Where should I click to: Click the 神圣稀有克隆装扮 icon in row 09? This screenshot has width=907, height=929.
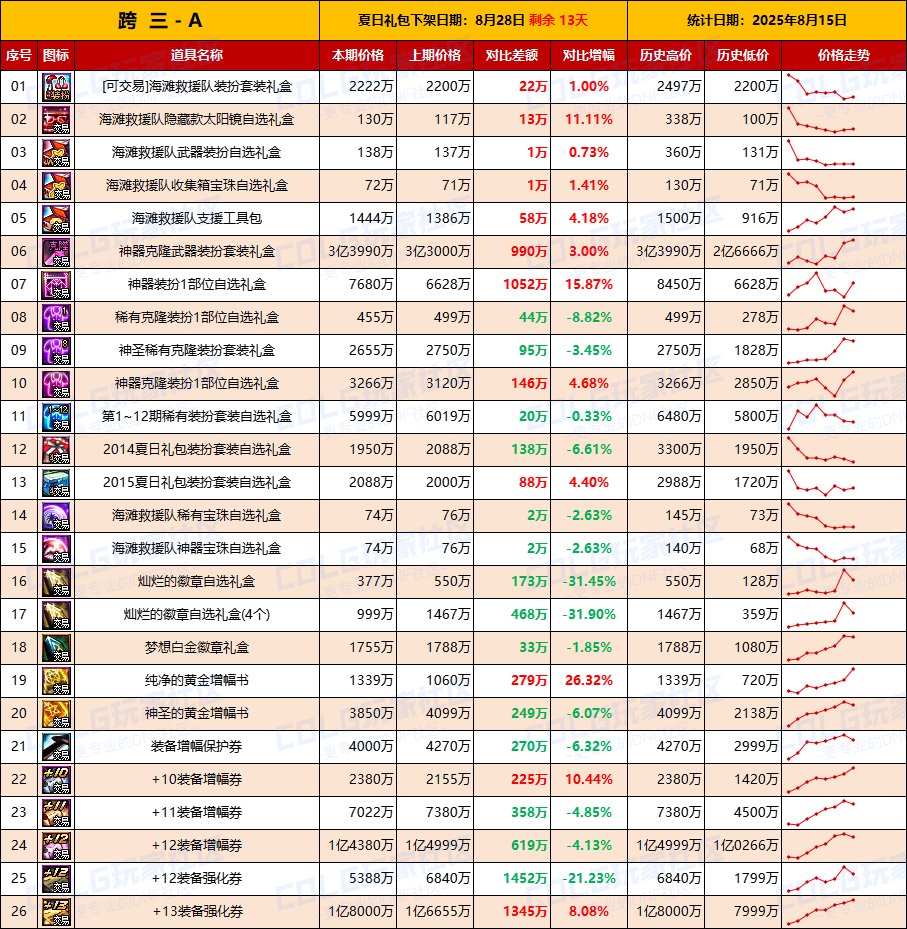coord(56,351)
